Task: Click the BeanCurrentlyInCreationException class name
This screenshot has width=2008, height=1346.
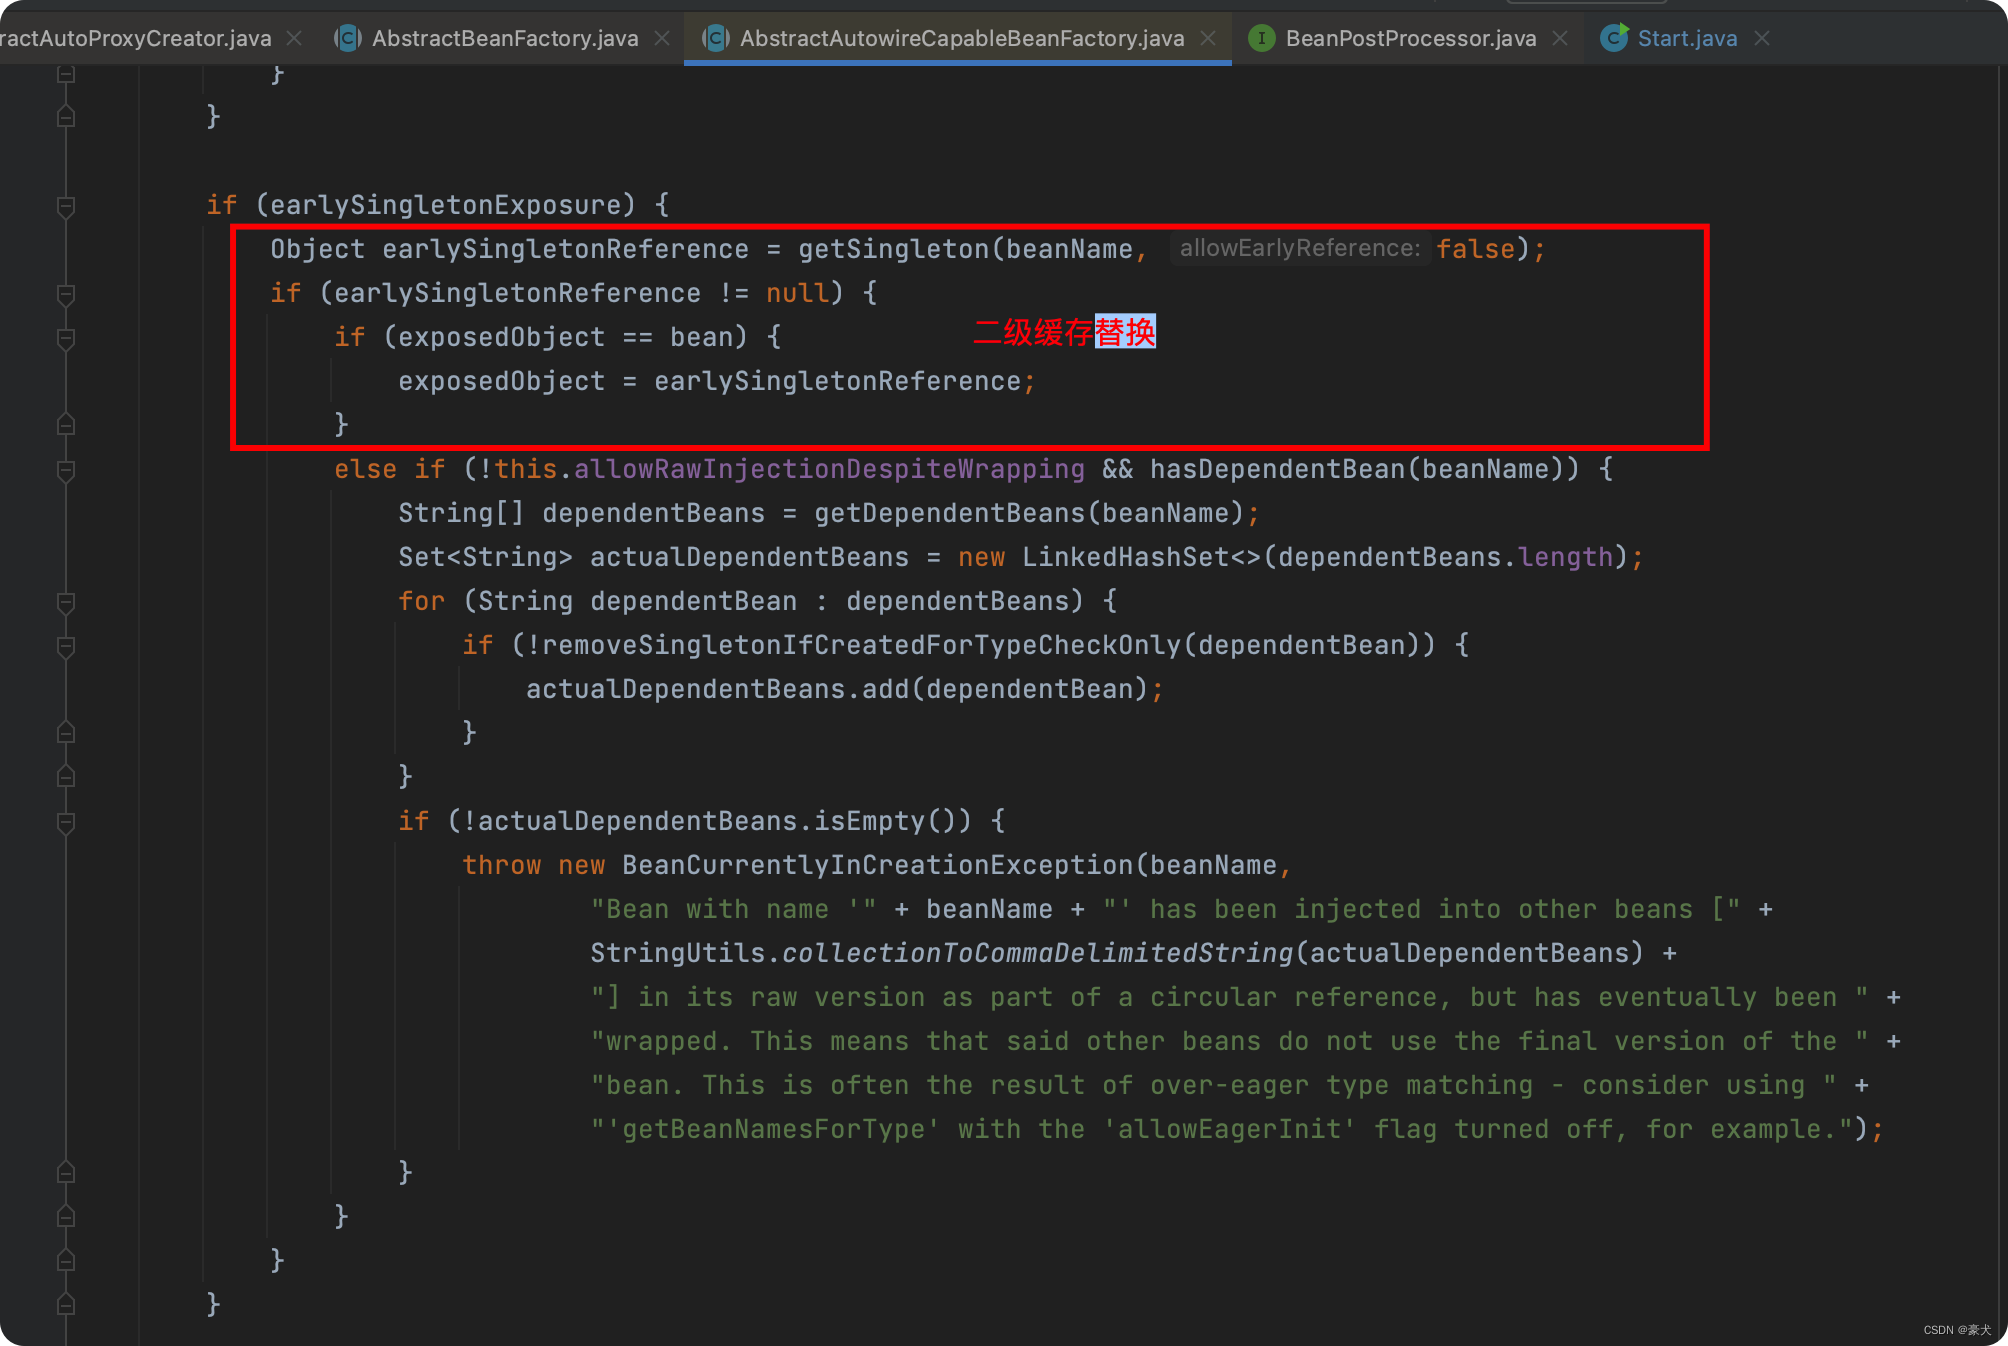Action: tap(877, 865)
